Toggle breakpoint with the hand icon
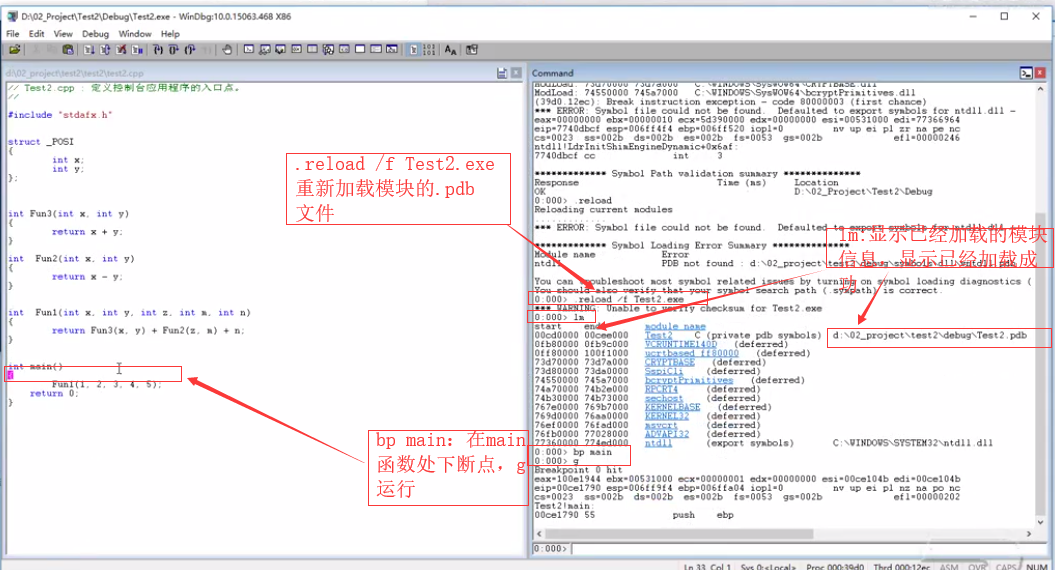1055x570 pixels. click(227, 50)
